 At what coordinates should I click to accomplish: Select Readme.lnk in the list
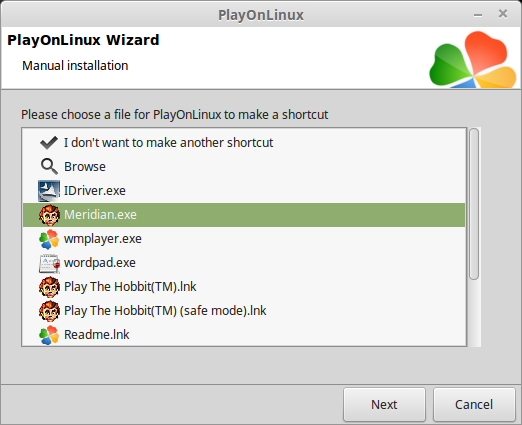(x=96, y=335)
